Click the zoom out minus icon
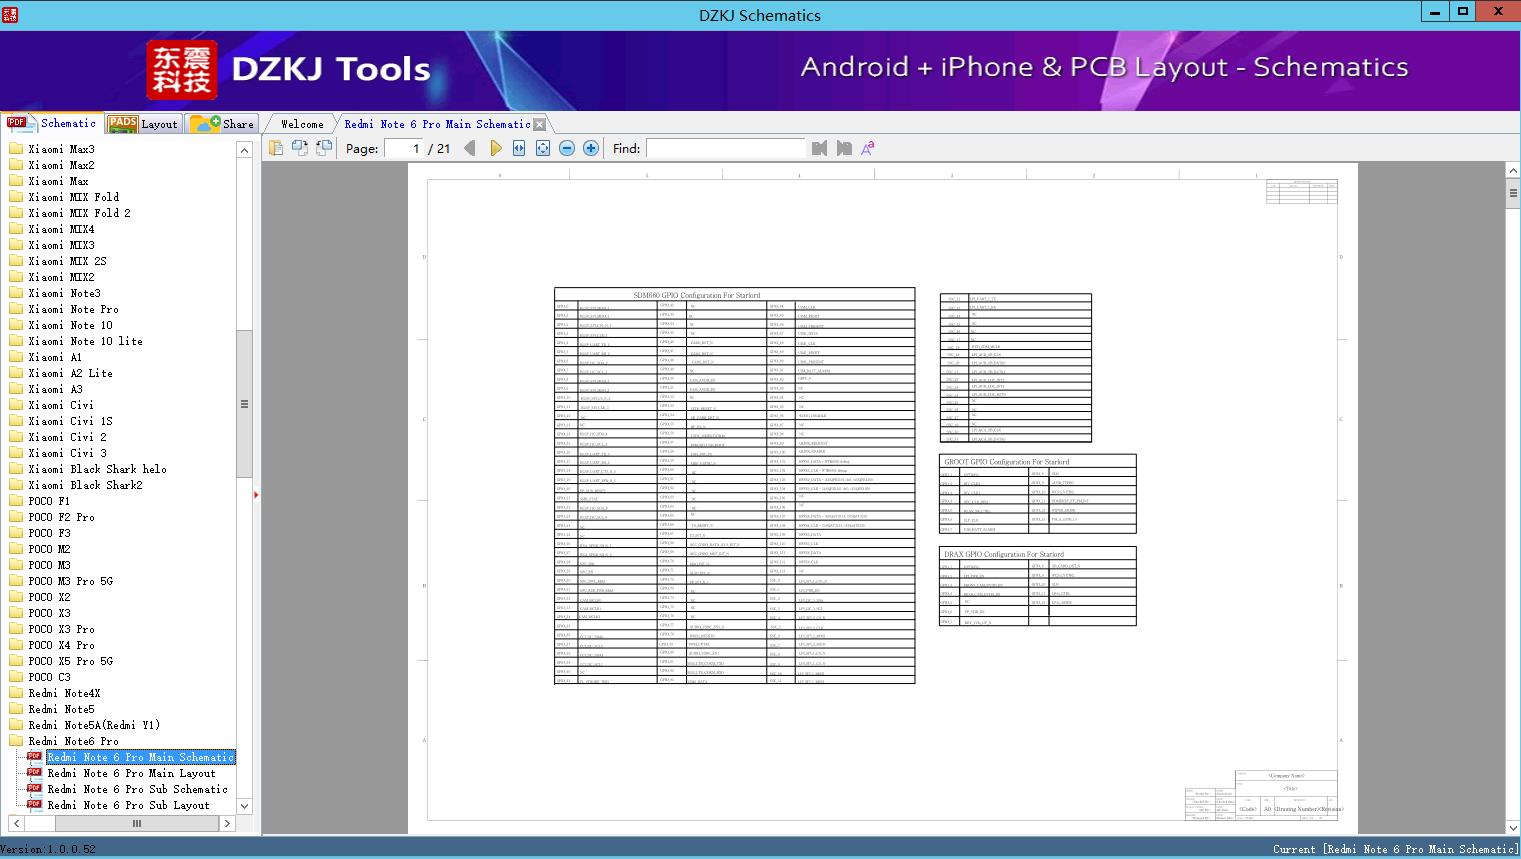The image size is (1521, 859). tap(567, 148)
